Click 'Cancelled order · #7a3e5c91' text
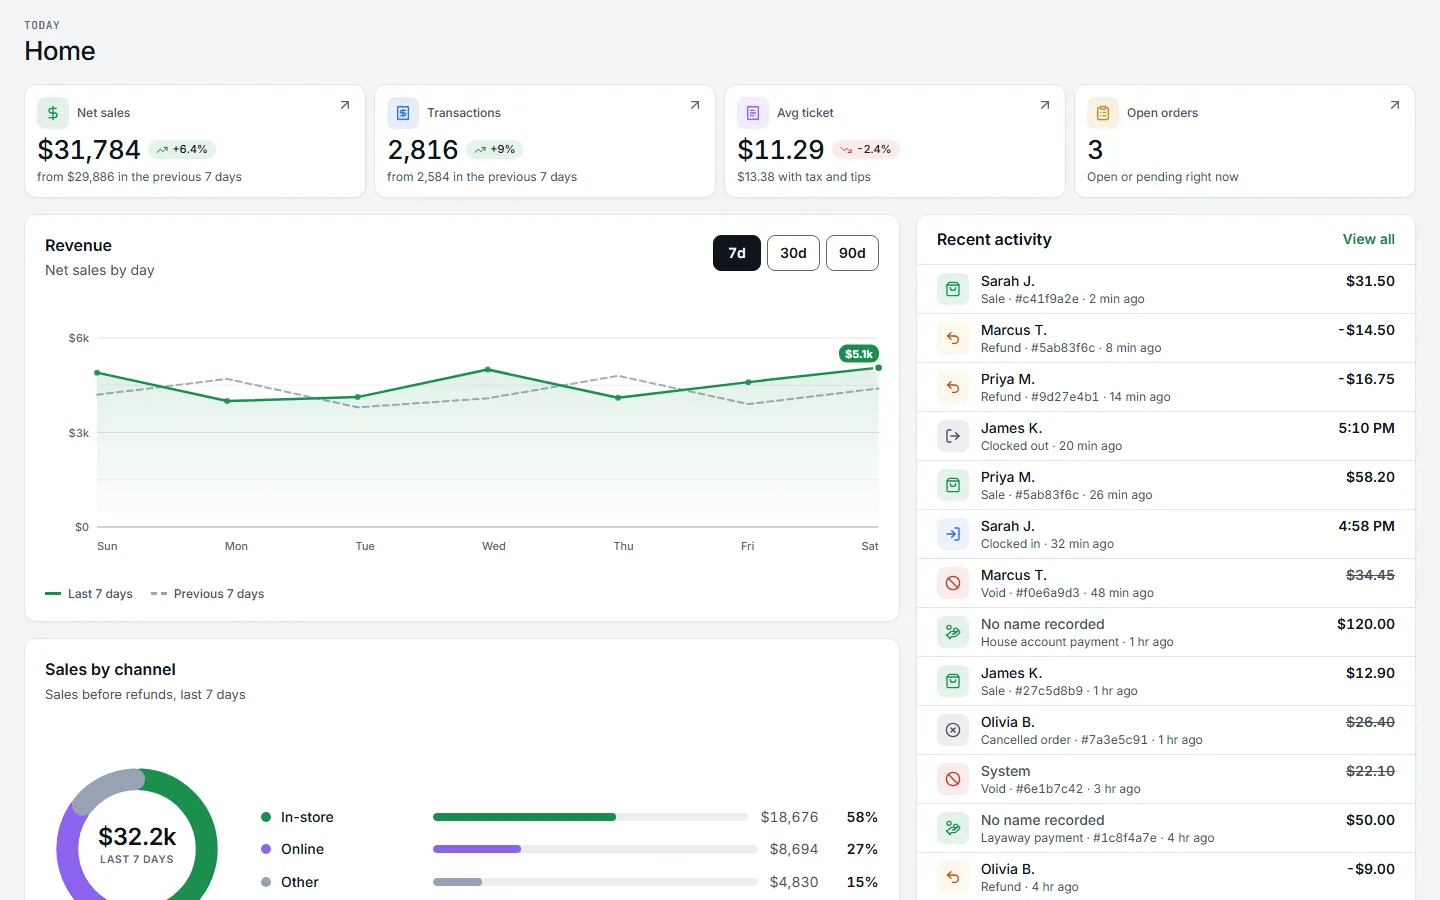 tap(1064, 740)
